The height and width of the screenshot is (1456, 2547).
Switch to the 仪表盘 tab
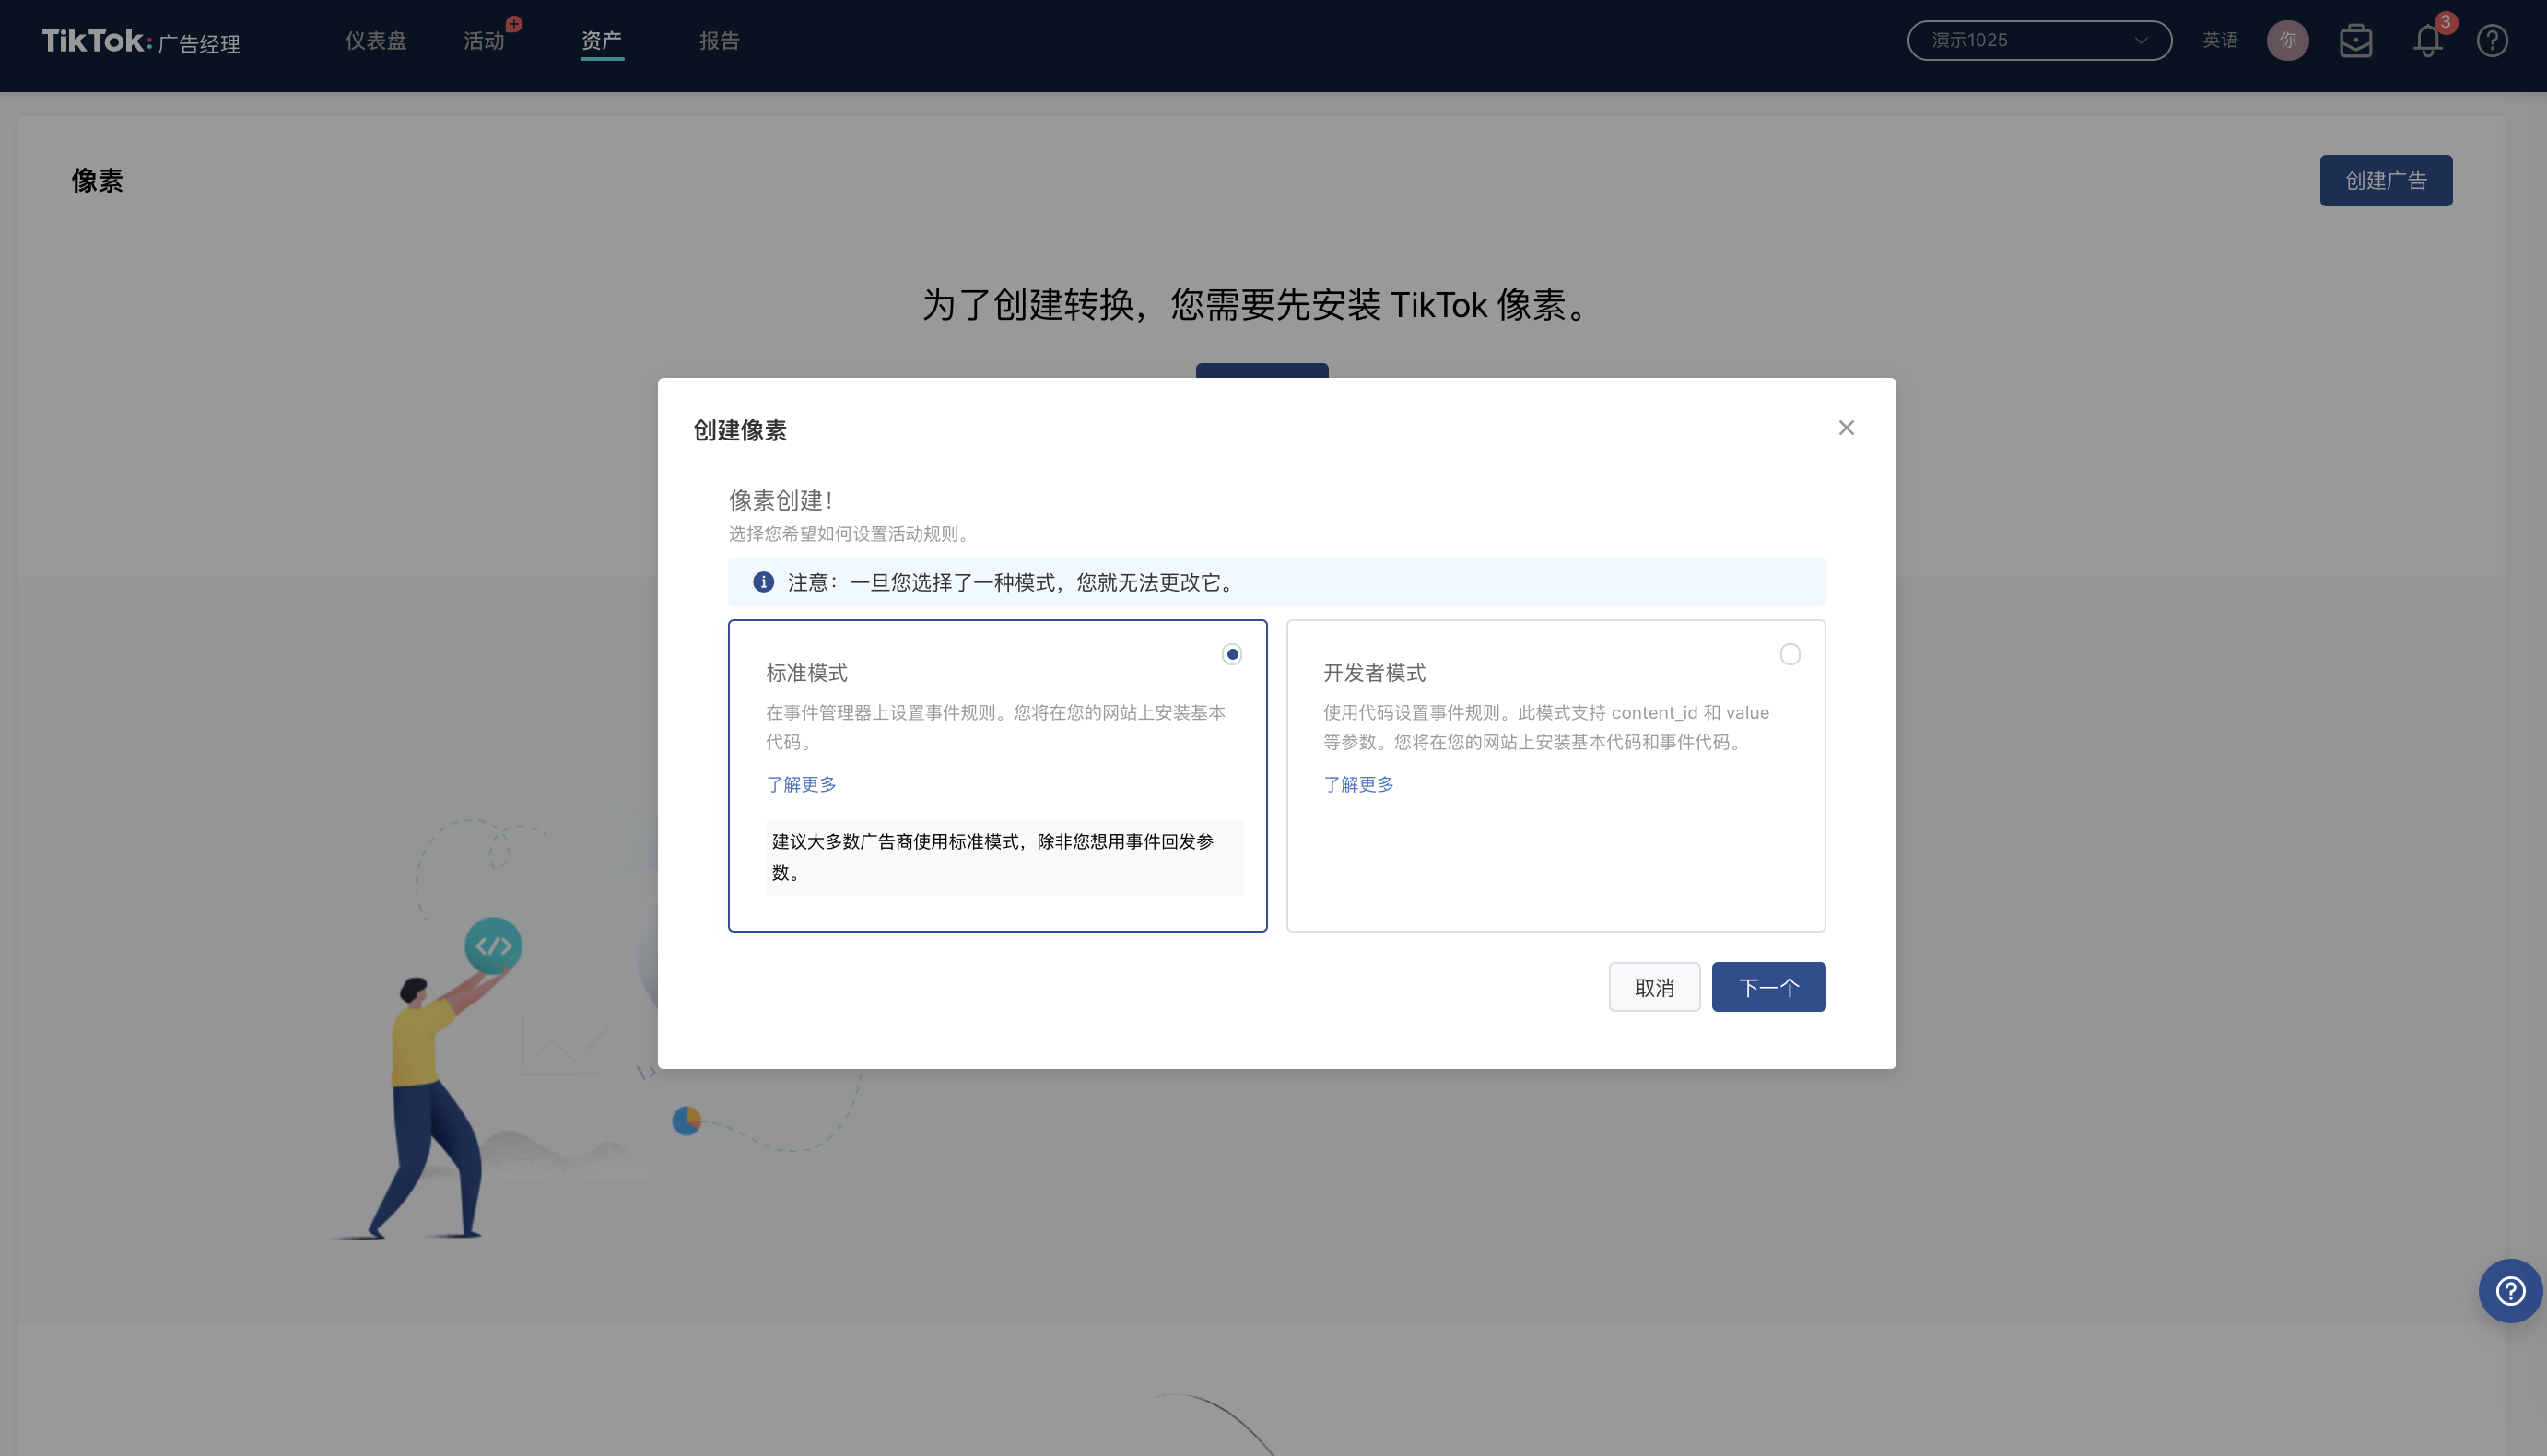click(375, 40)
